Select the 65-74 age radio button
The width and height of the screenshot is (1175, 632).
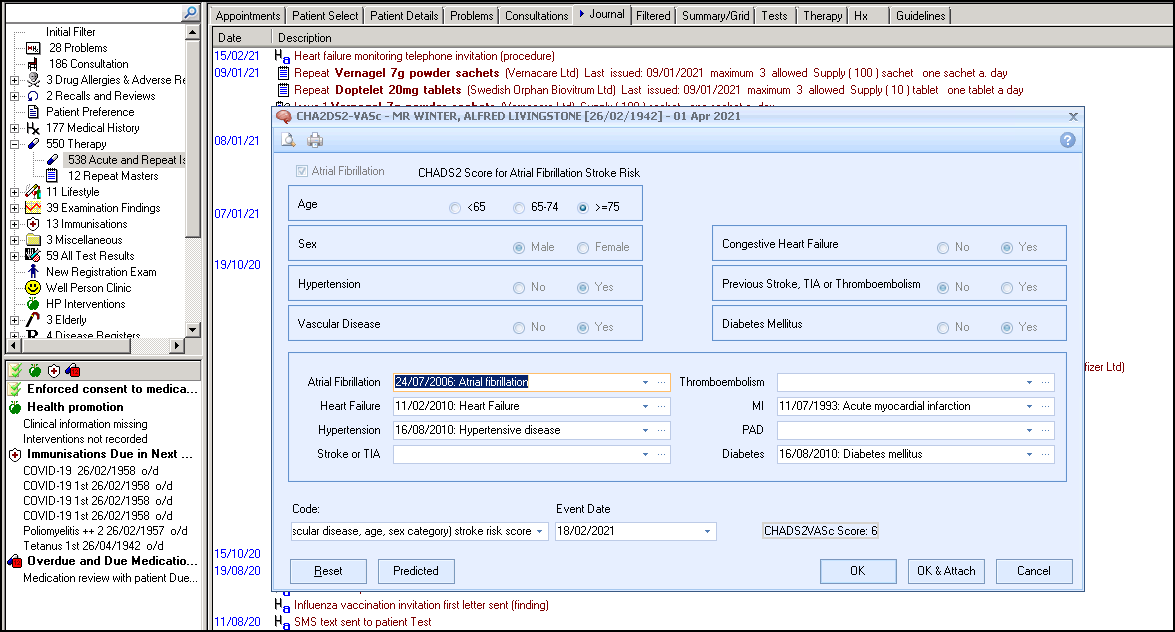pyautogui.click(x=519, y=208)
